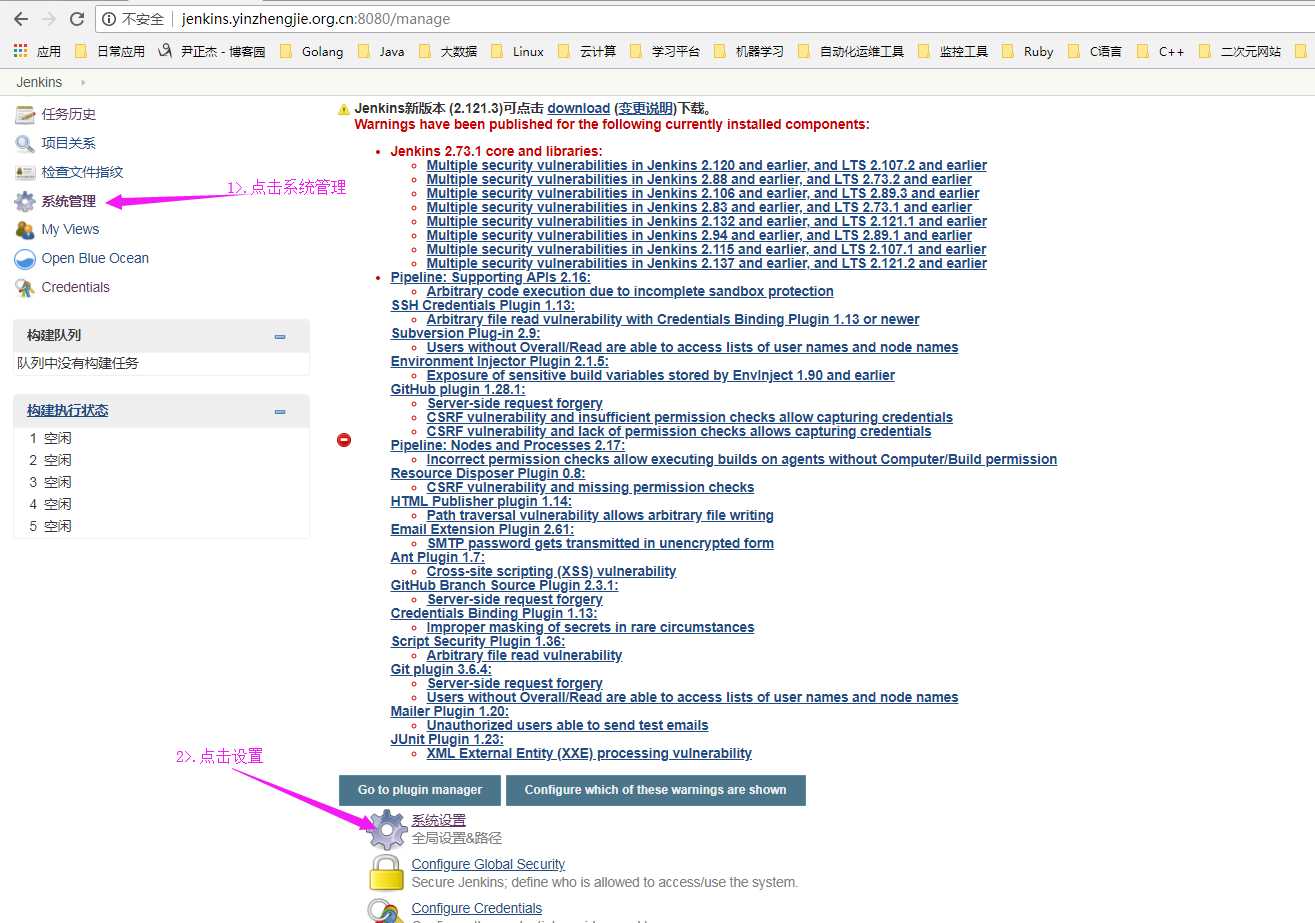Open the Golang bookmark folder
The height and width of the screenshot is (923, 1315).
(311, 51)
